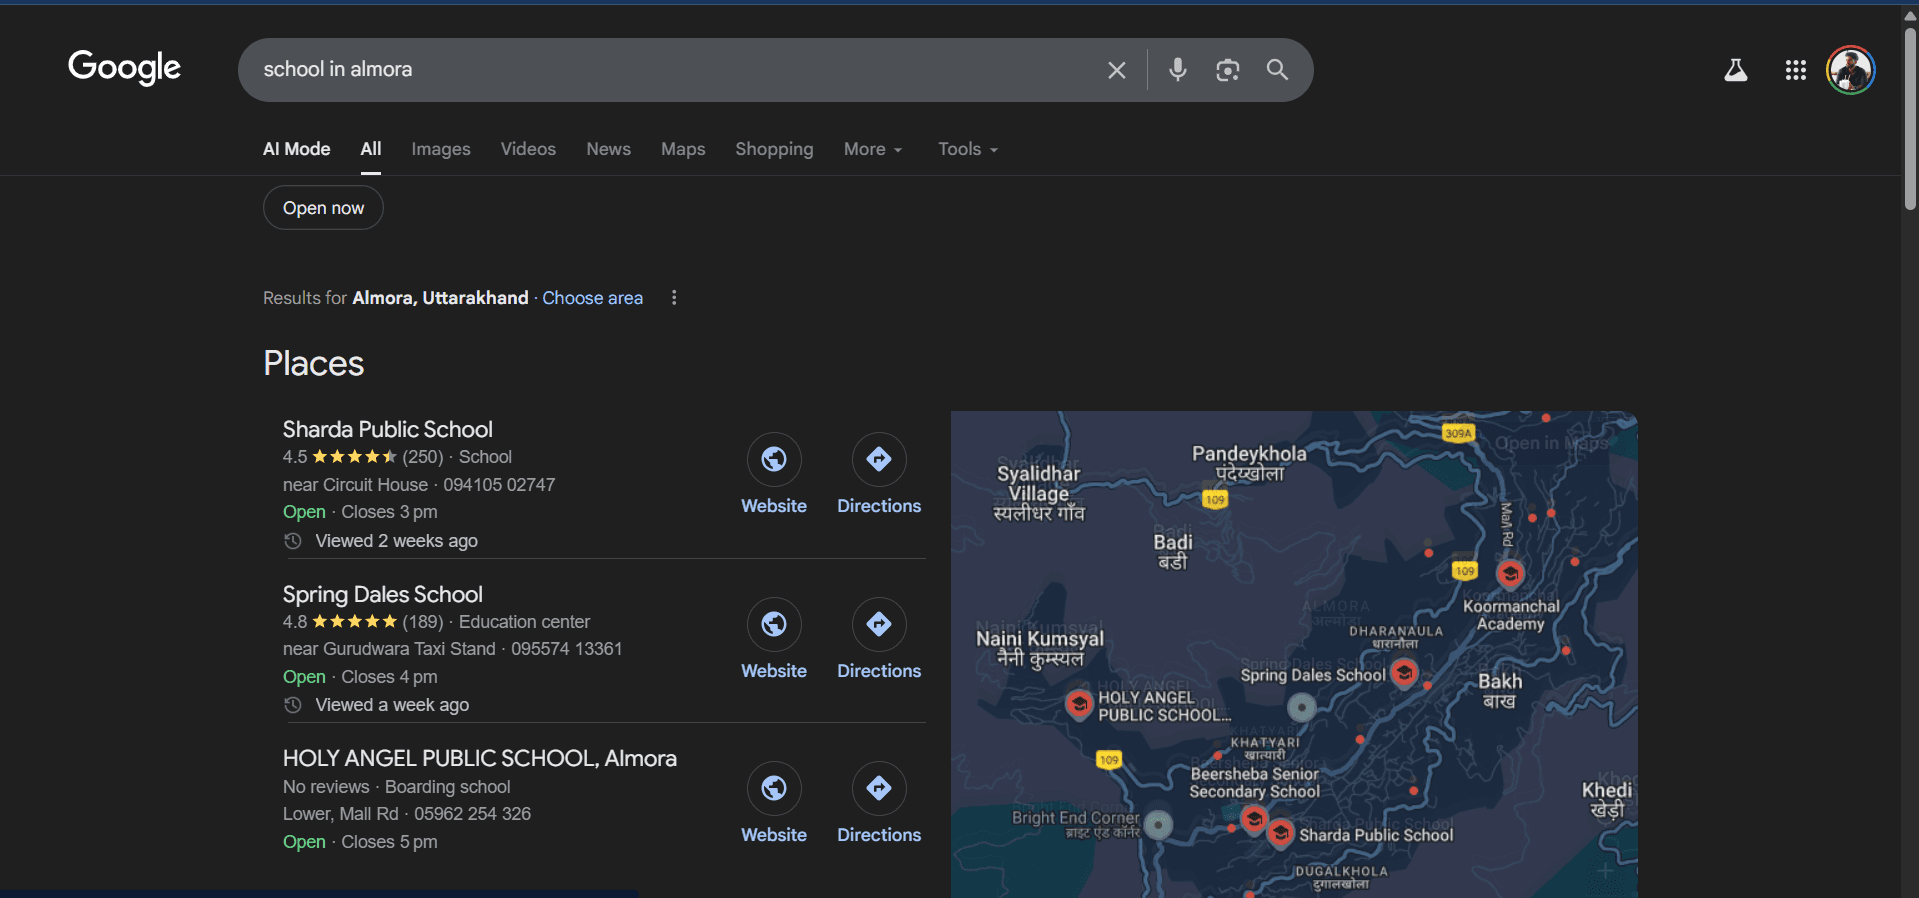Click the page vertical scrollbar
Image resolution: width=1919 pixels, height=898 pixels.
click(x=1909, y=120)
